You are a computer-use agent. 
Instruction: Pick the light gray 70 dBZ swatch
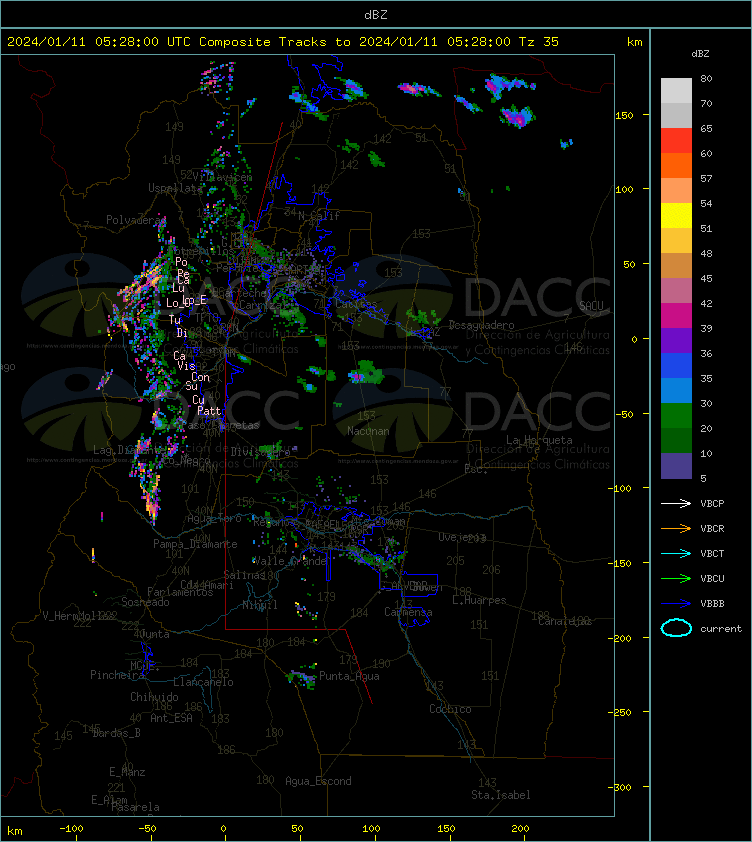676,91
